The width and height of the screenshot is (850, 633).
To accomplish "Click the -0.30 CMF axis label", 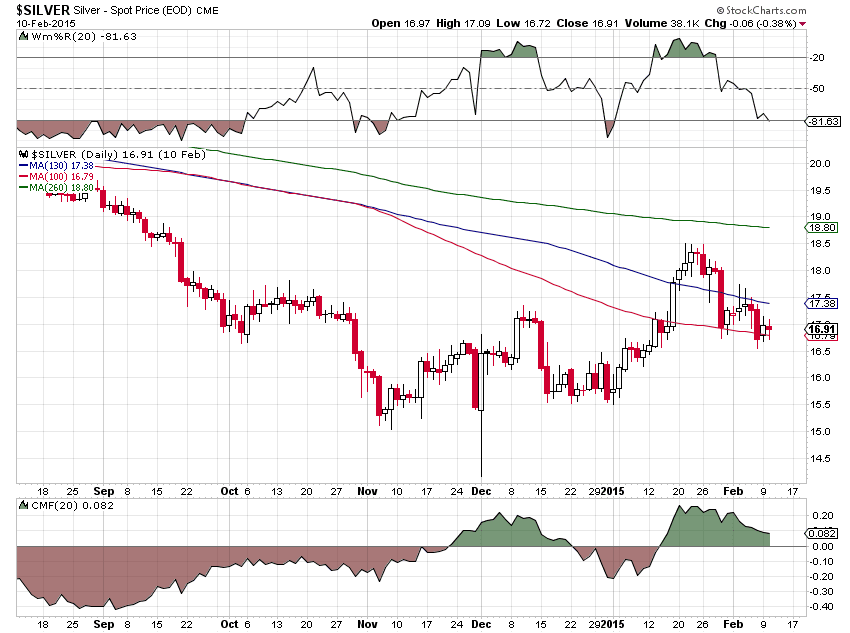I will [821, 592].
